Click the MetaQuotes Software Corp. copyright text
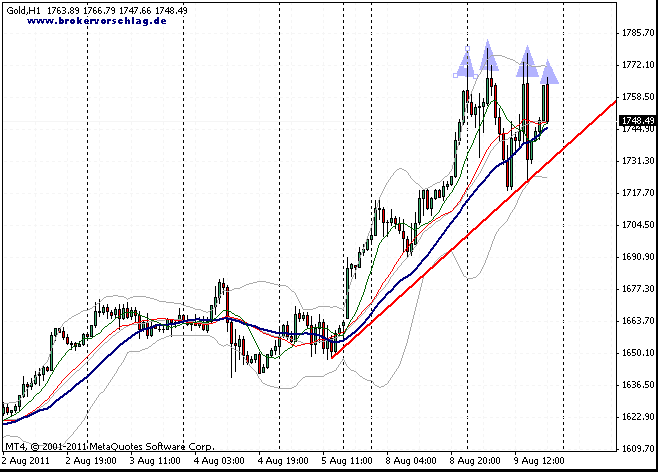Viewport: 658px width, 472px height. [x=110, y=447]
